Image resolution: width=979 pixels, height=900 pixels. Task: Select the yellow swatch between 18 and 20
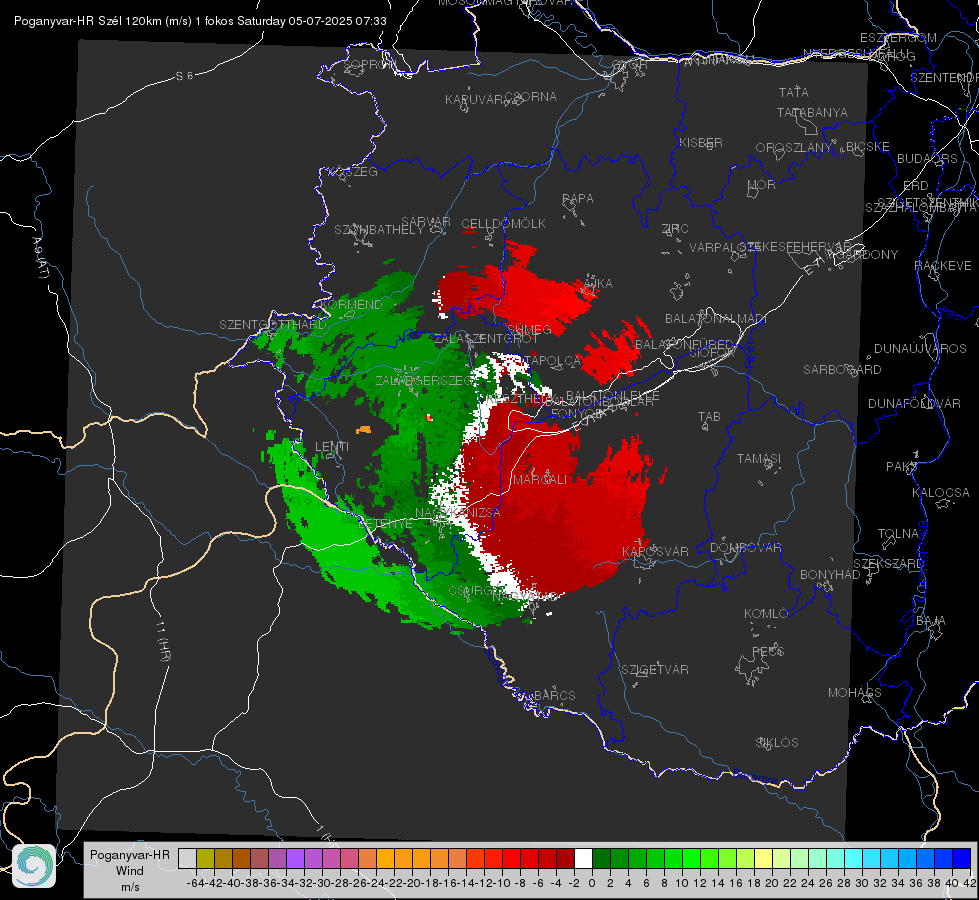pyautogui.click(x=764, y=859)
